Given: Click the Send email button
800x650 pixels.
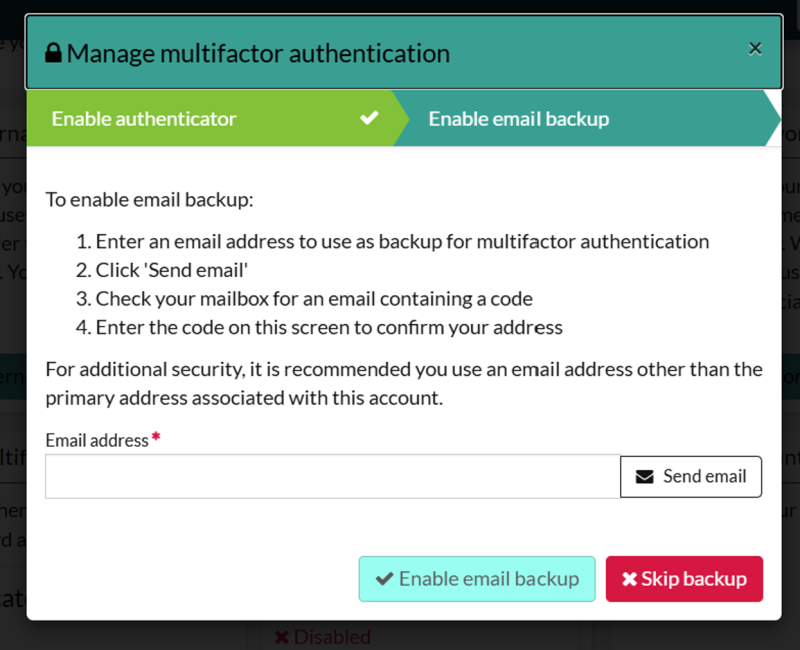Looking at the screenshot, I should point(691,477).
